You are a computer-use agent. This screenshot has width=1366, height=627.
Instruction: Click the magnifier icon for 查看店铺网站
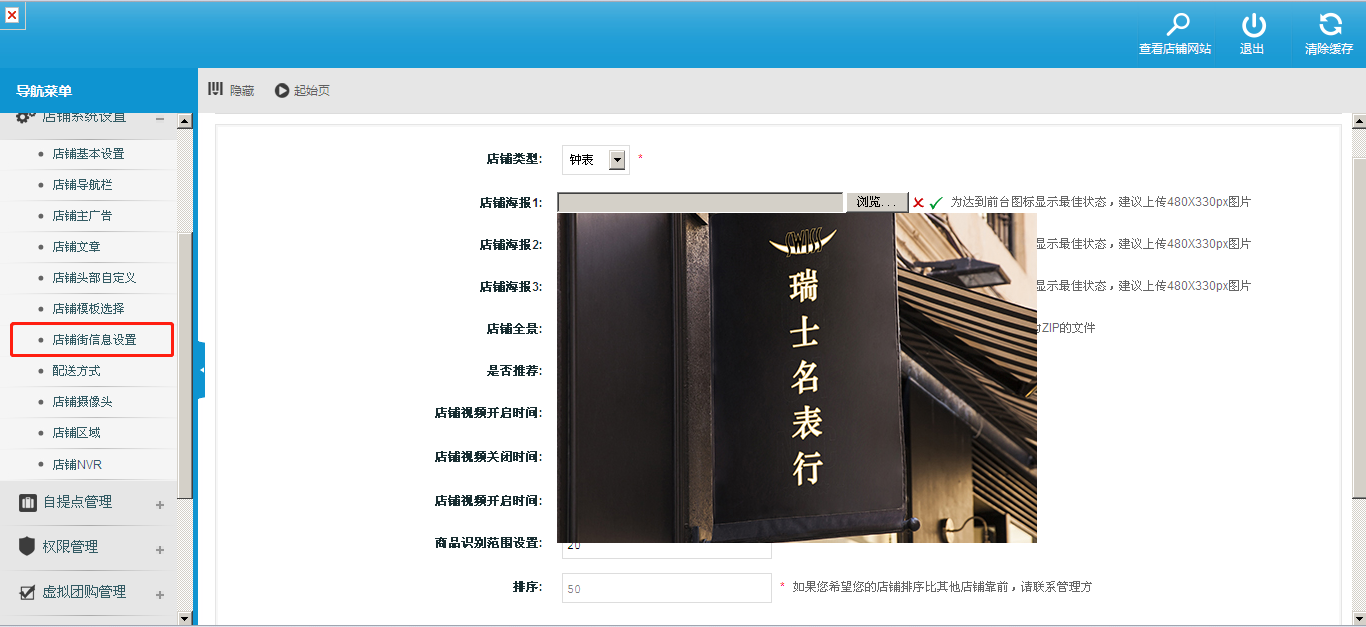tap(1179, 24)
